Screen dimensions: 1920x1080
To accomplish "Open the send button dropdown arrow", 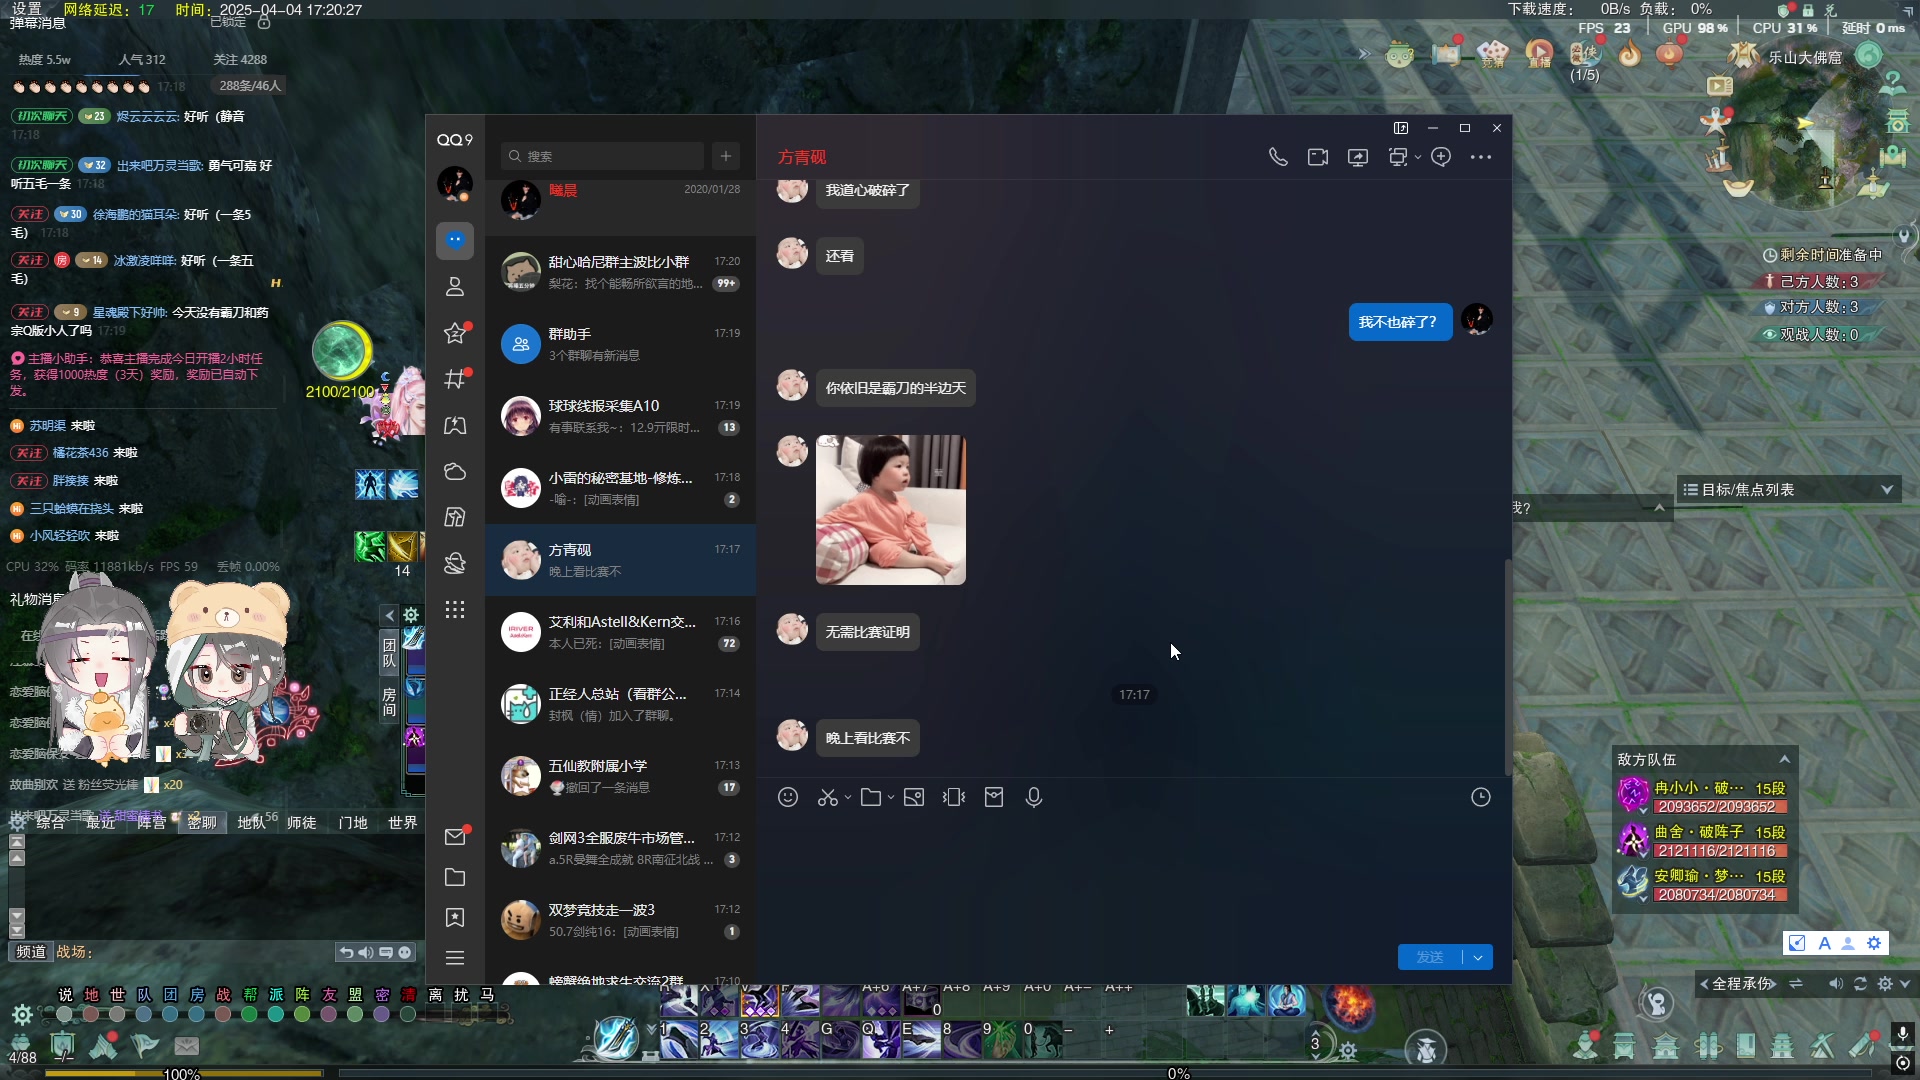I will 1478,957.
